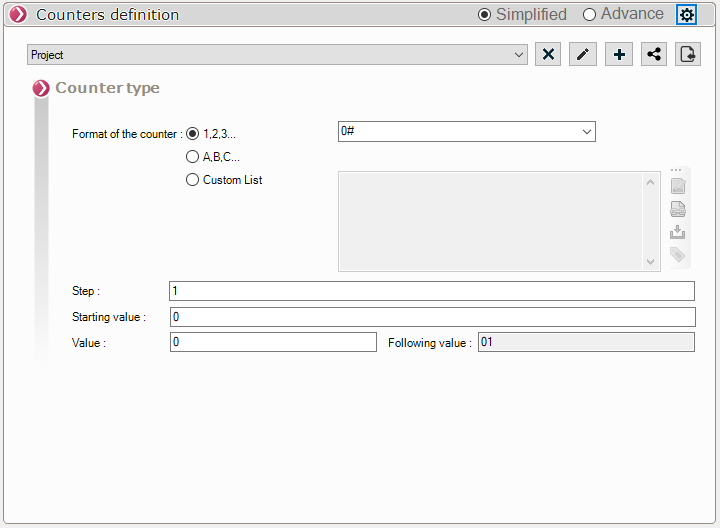Open the Project counter dropdown
The width and height of the screenshot is (720, 528).
tap(518, 55)
